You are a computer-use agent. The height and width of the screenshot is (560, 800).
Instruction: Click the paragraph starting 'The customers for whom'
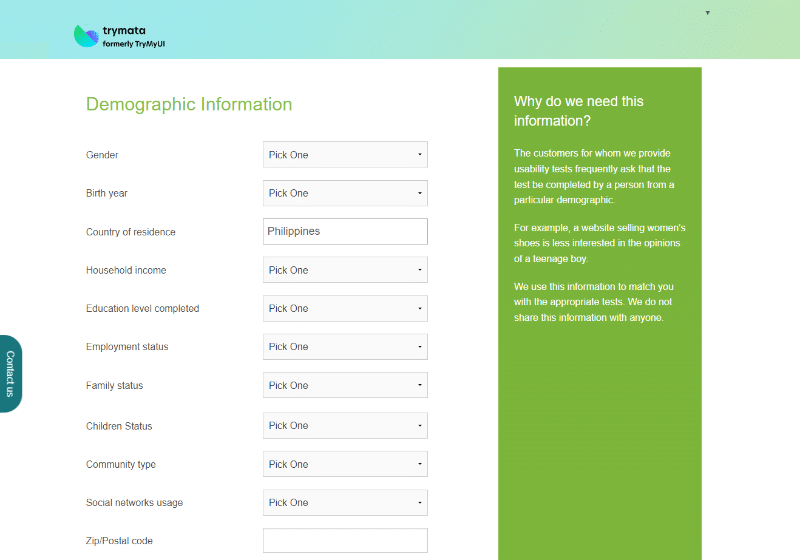coord(594,176)
